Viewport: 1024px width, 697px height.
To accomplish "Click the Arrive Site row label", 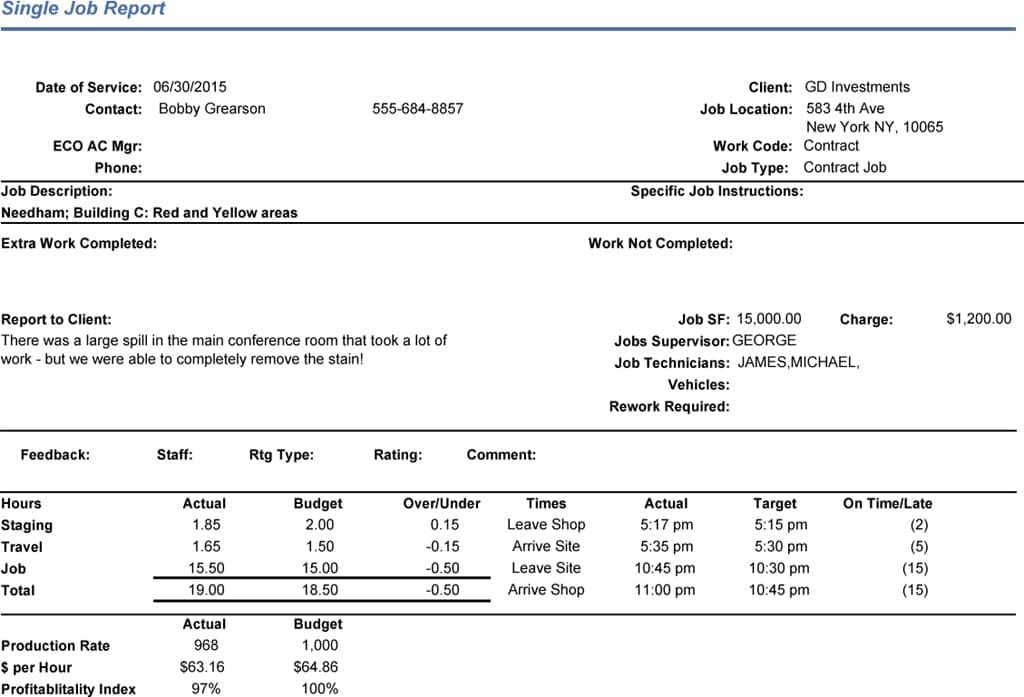I will pos(546,546).
